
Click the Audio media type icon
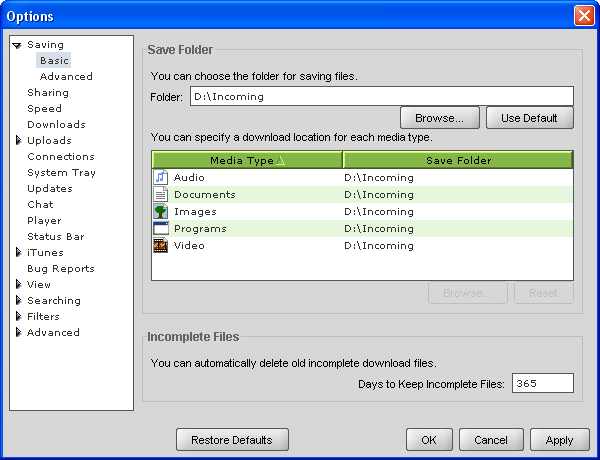[x=161, y=177]
